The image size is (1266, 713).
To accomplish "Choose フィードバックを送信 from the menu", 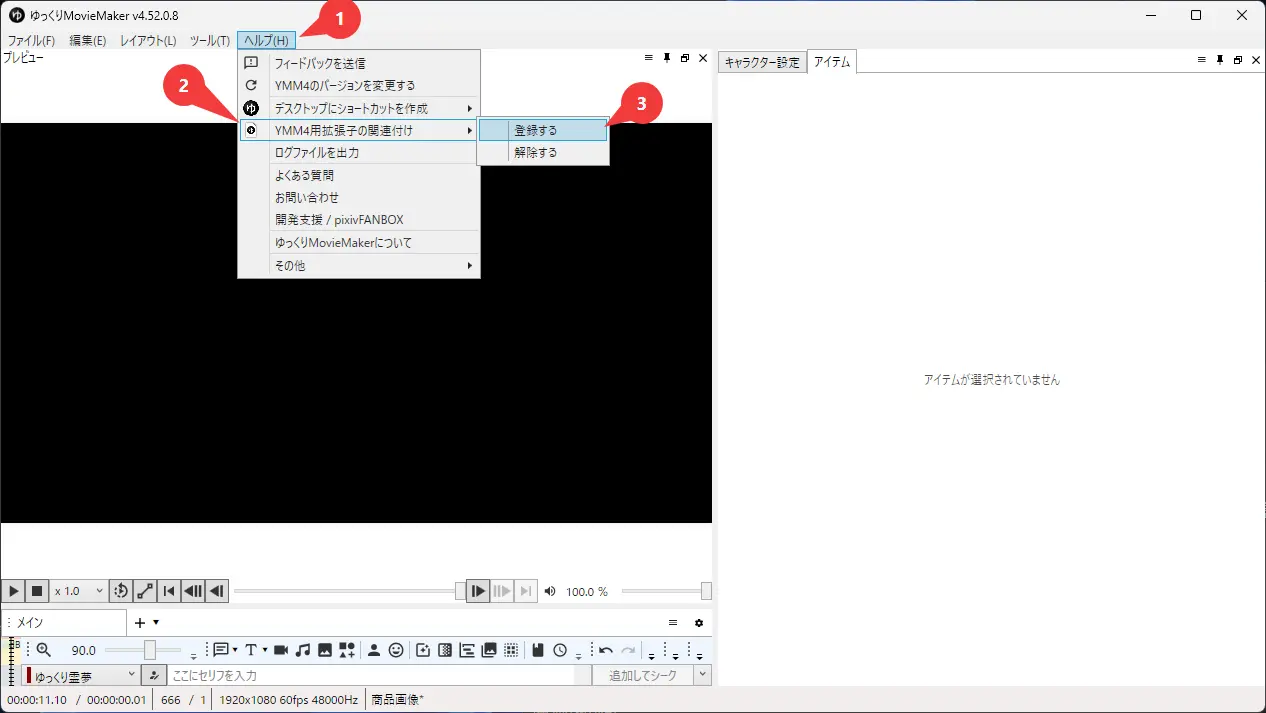I will click(359, 63).
